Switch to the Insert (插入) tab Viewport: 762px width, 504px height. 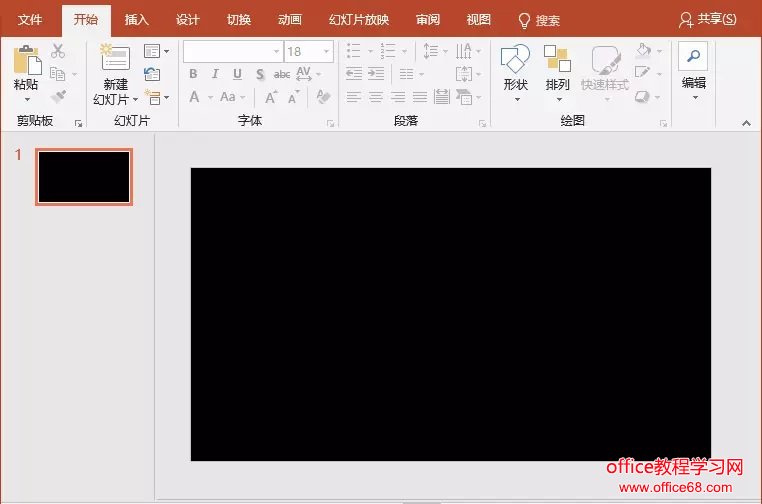136,20
